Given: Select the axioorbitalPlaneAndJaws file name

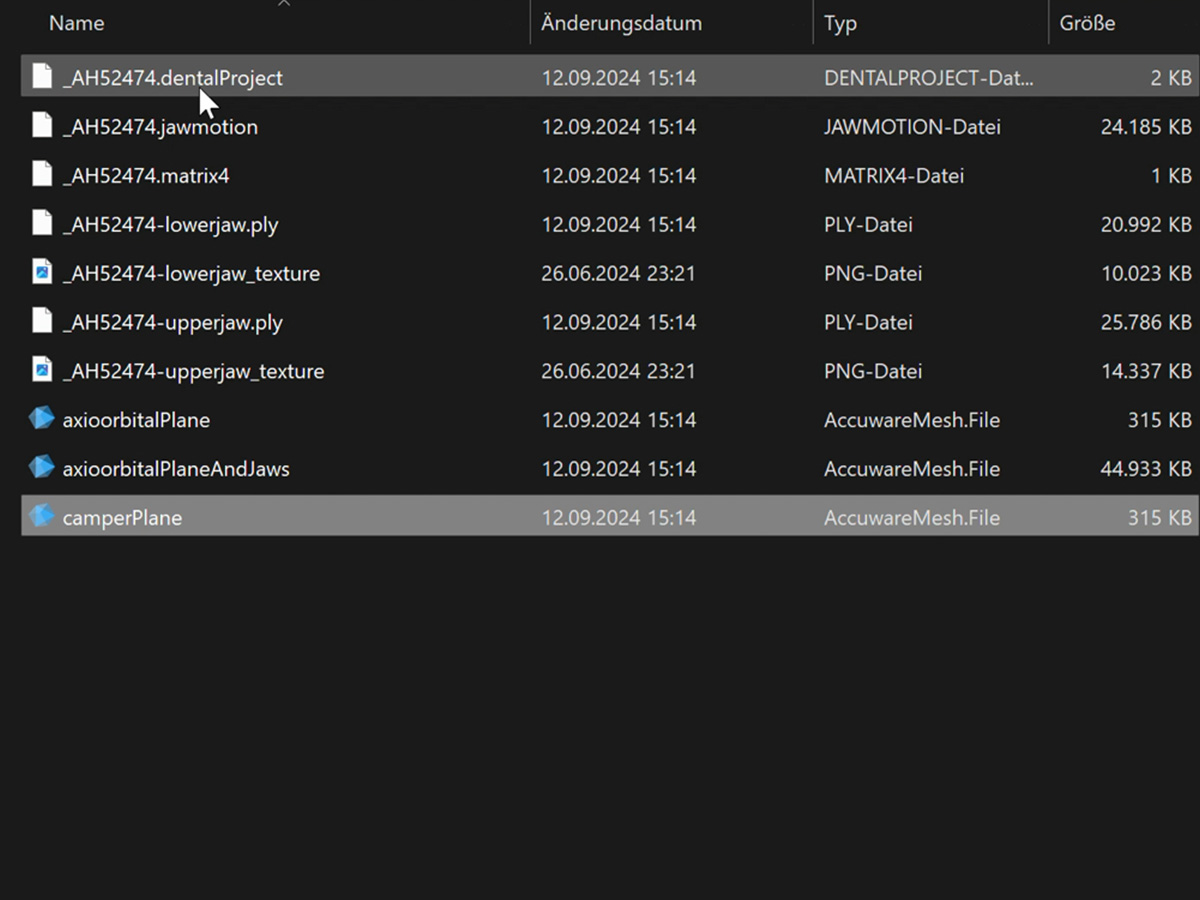Looking at the screenshot, I should (x=176, y=468).
